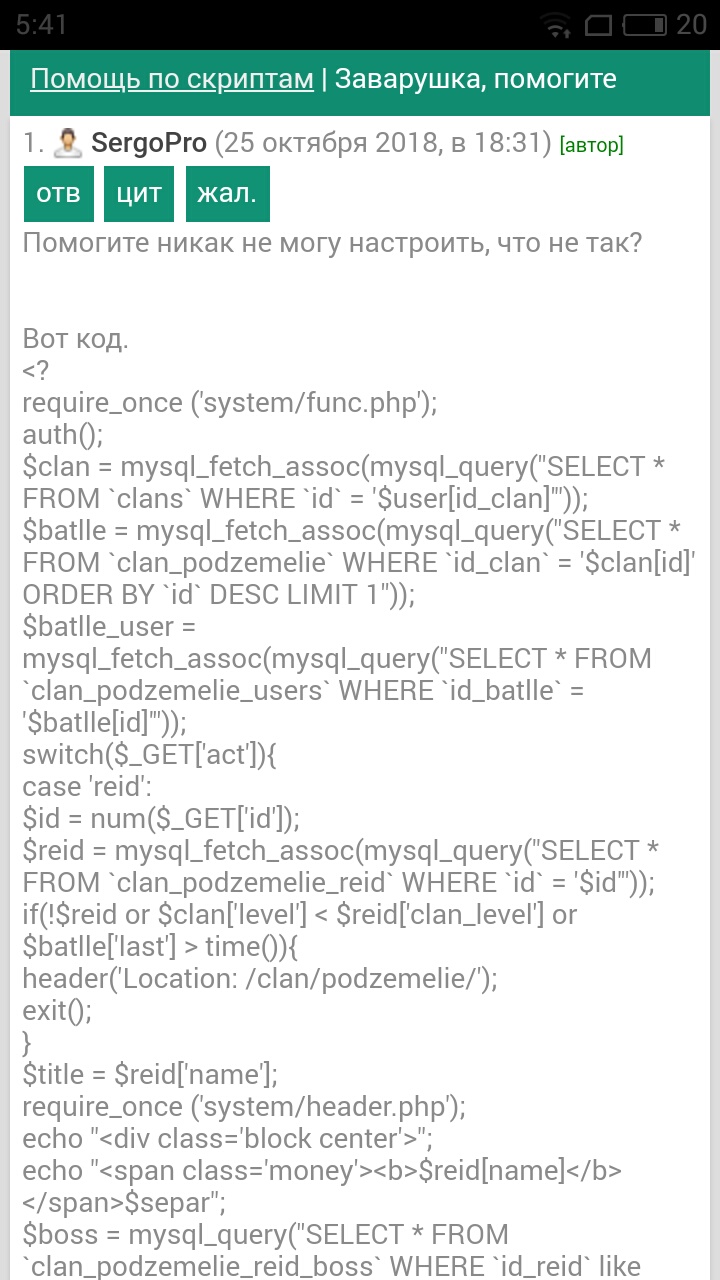
Task: Tap the echo div class block center line
Action: 227,1138
